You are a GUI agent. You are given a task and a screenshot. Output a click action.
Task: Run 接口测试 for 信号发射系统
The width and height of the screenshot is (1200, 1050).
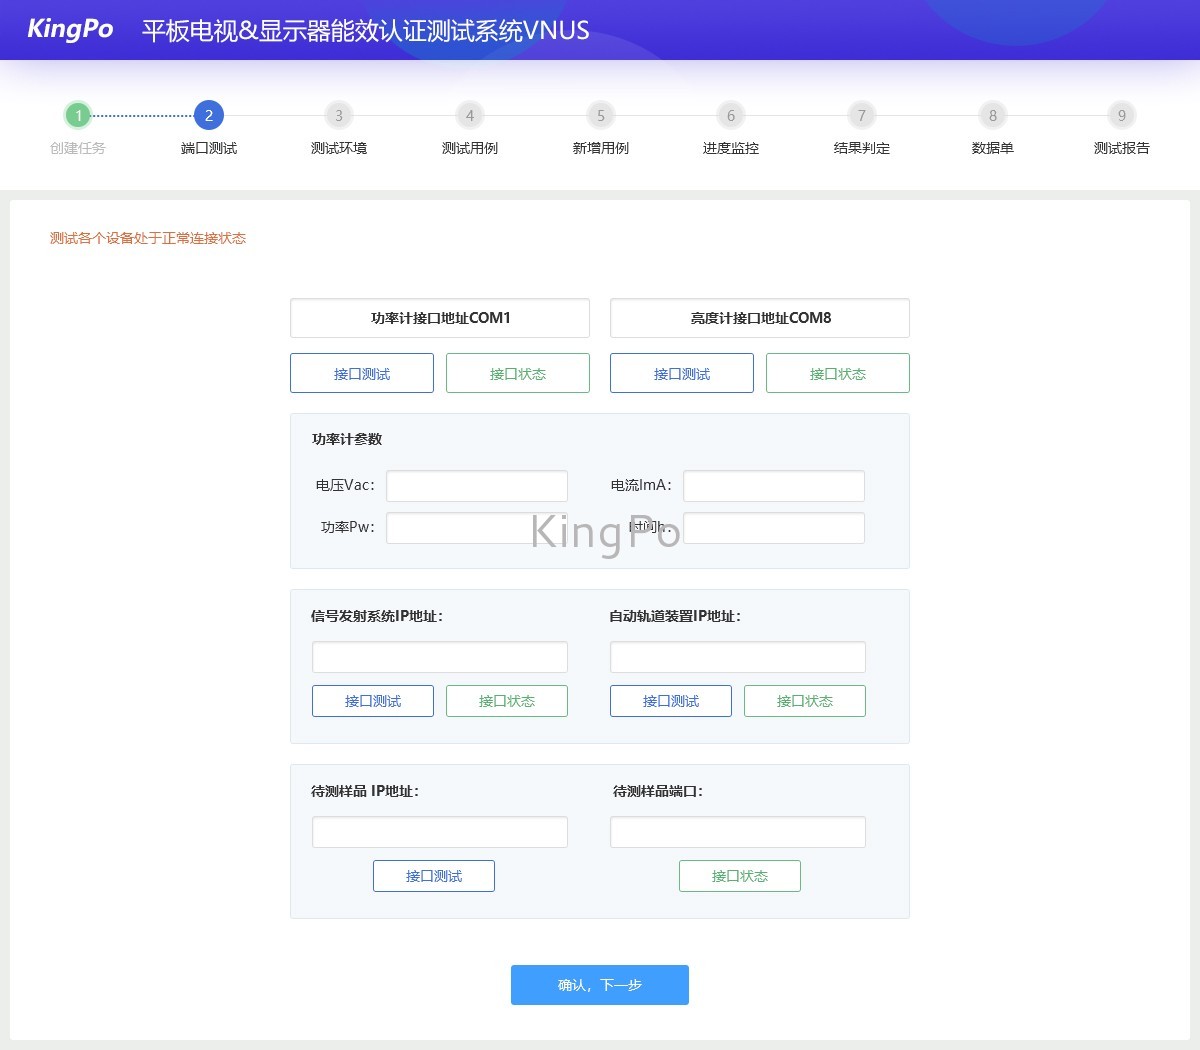[373, 701]
